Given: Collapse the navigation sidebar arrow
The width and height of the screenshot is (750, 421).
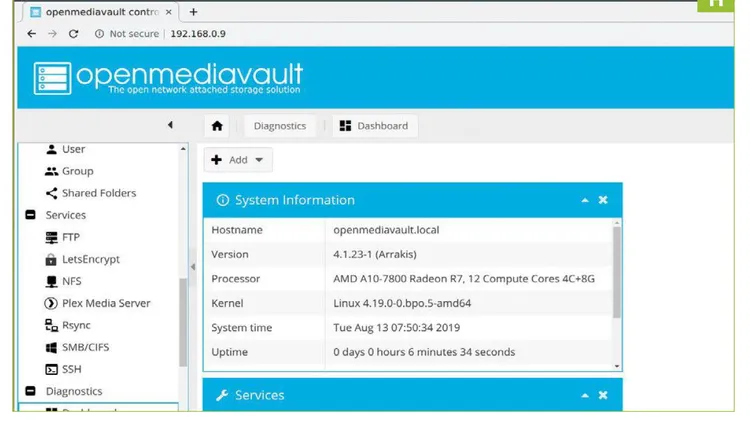Looking at the screenshot, I should (x=170, y=125).
